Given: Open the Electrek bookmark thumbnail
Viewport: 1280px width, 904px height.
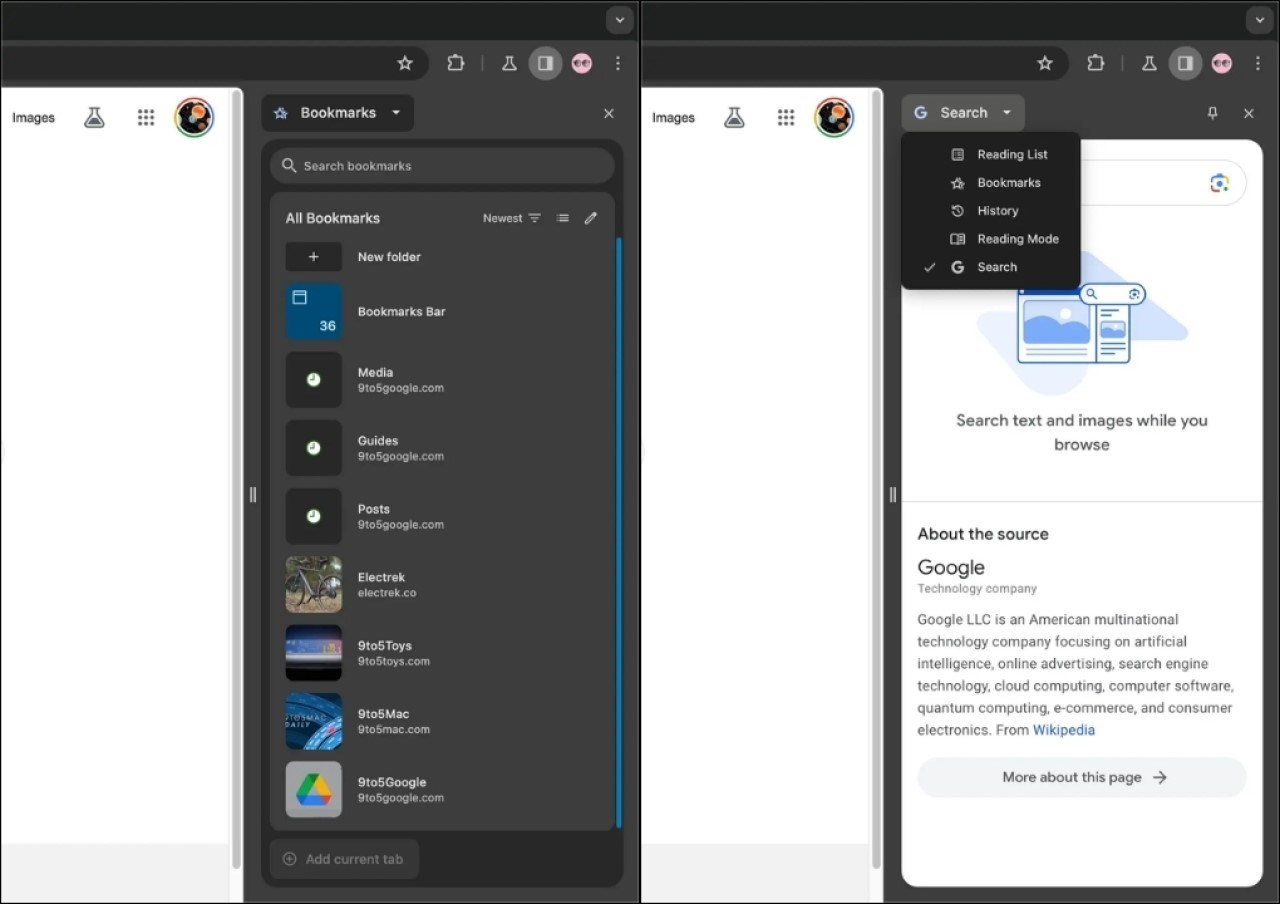Looking at the screenshot, I should point(314,585).
